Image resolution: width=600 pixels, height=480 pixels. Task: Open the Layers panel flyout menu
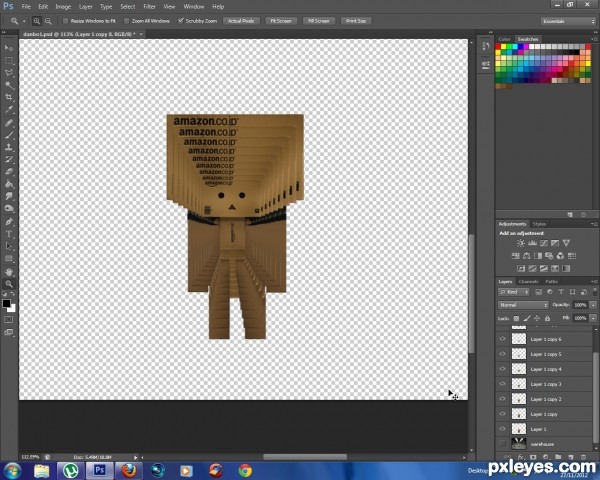point(593,281)
